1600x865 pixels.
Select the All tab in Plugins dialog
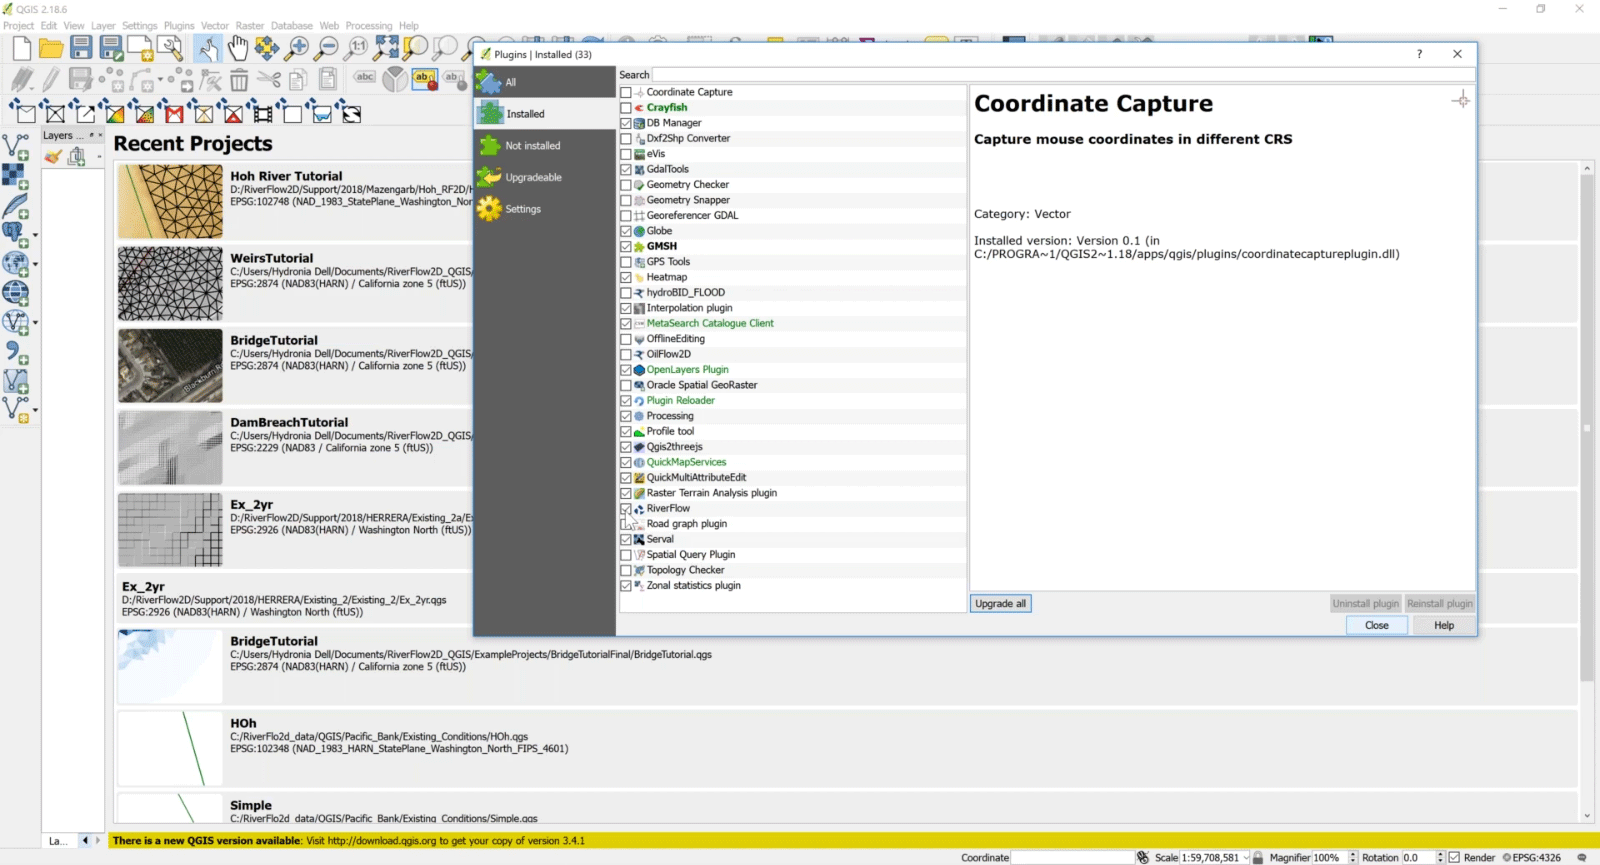(545, 82)
